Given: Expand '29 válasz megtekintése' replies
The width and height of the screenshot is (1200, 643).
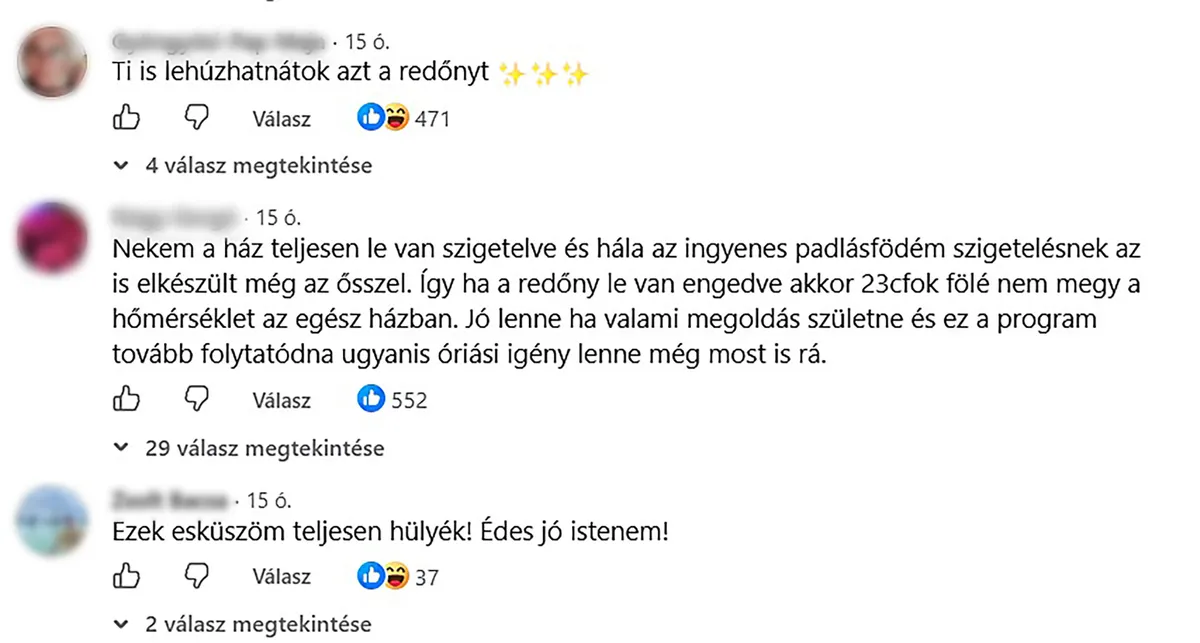Looking at the screenshot, I should [251, 448].
